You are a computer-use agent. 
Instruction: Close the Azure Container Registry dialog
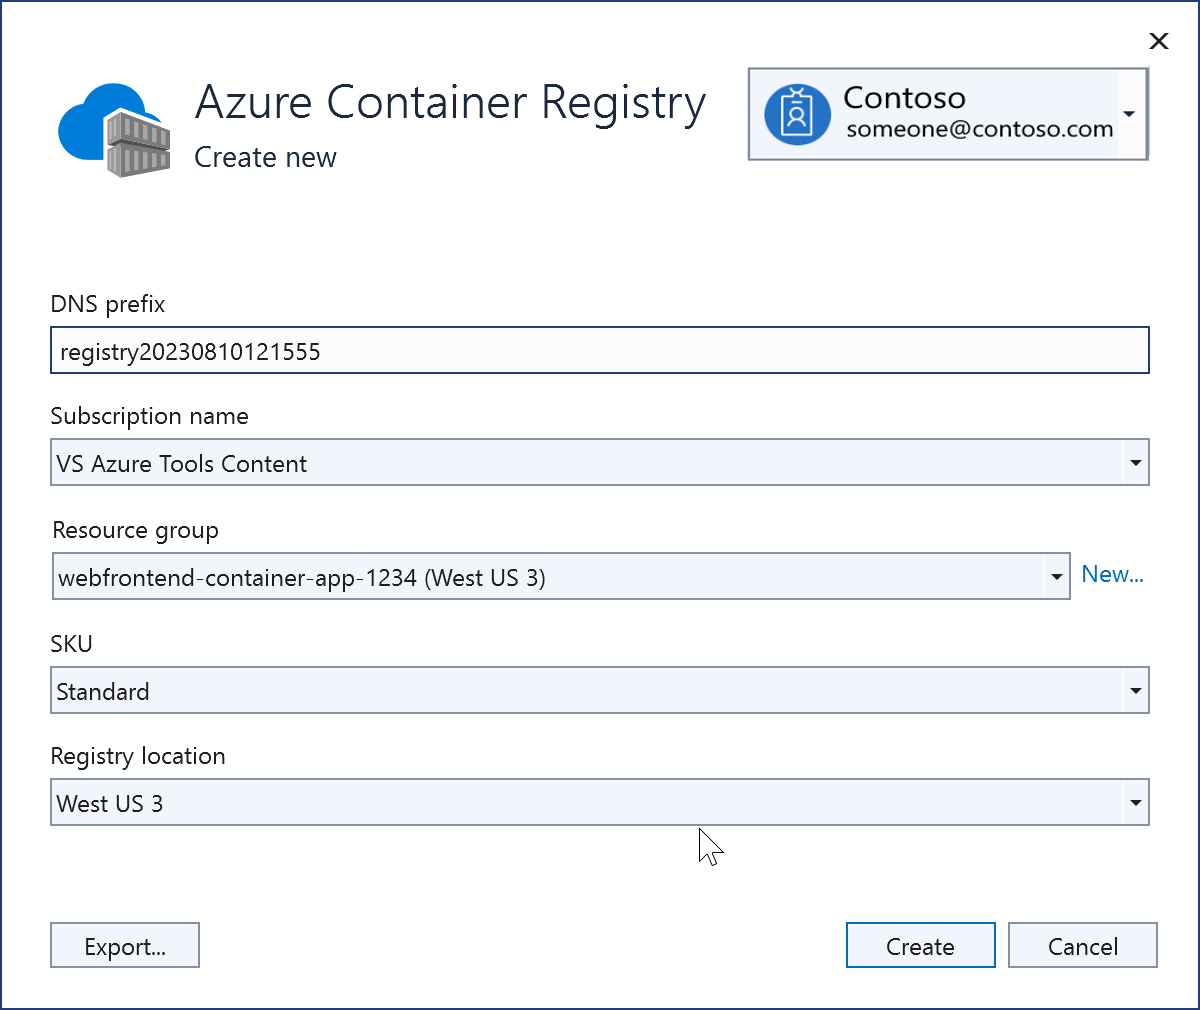click(x=1158, y=41)
